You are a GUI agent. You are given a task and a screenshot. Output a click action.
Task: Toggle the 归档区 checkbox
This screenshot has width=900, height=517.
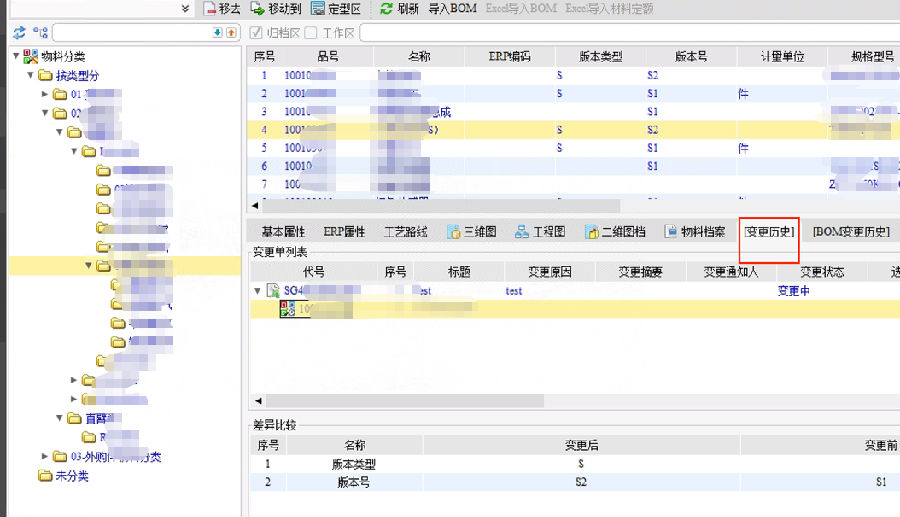pos(256,33)
